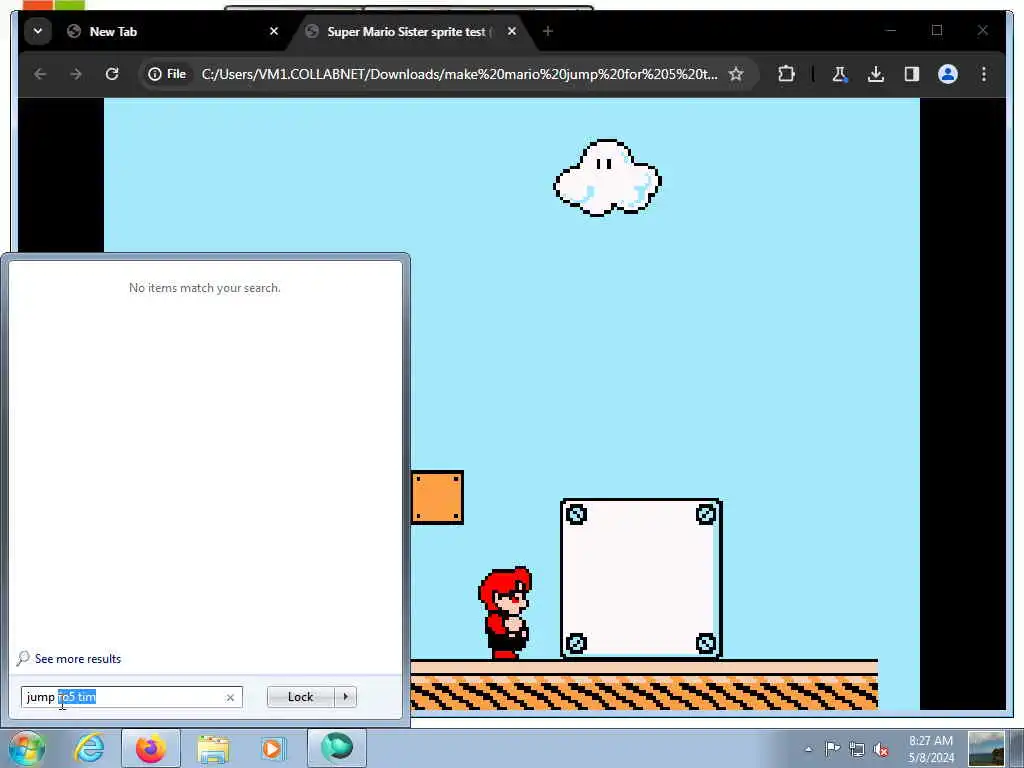
Task: Close the New Tab tab
Action: coord(274,31)
